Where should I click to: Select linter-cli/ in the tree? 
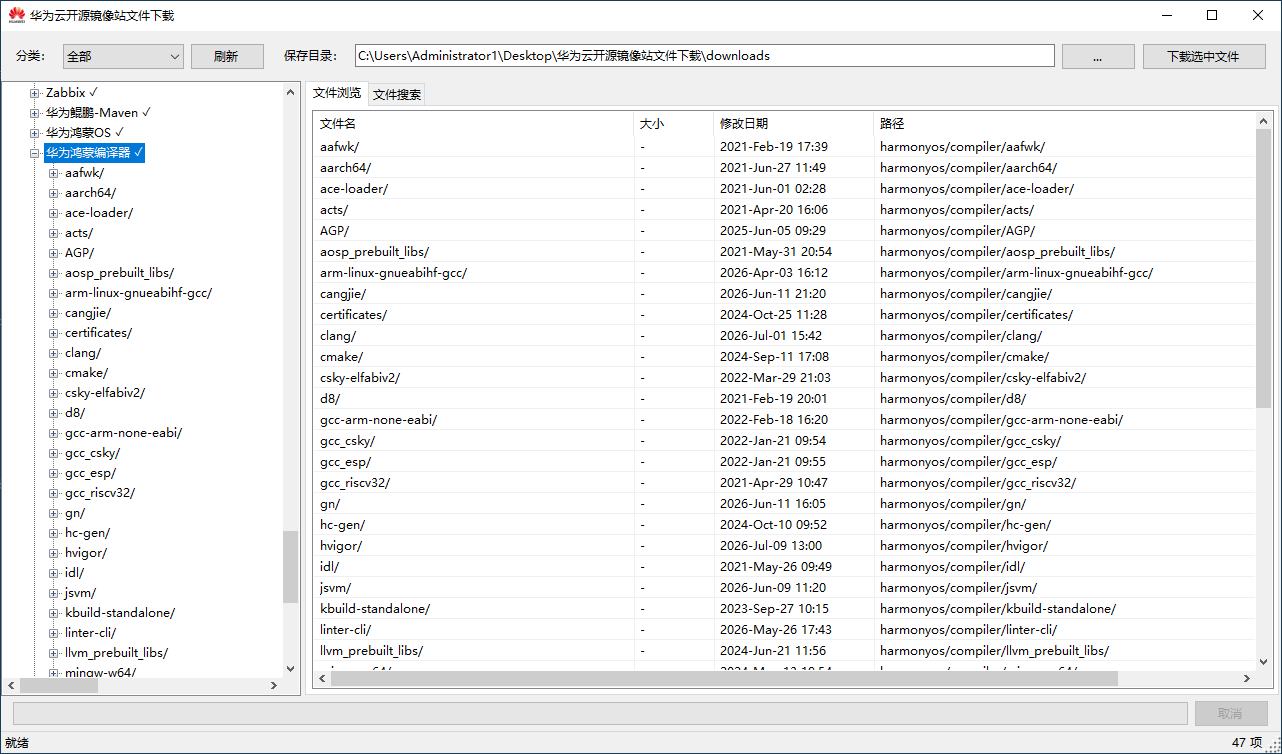(91, 633)
